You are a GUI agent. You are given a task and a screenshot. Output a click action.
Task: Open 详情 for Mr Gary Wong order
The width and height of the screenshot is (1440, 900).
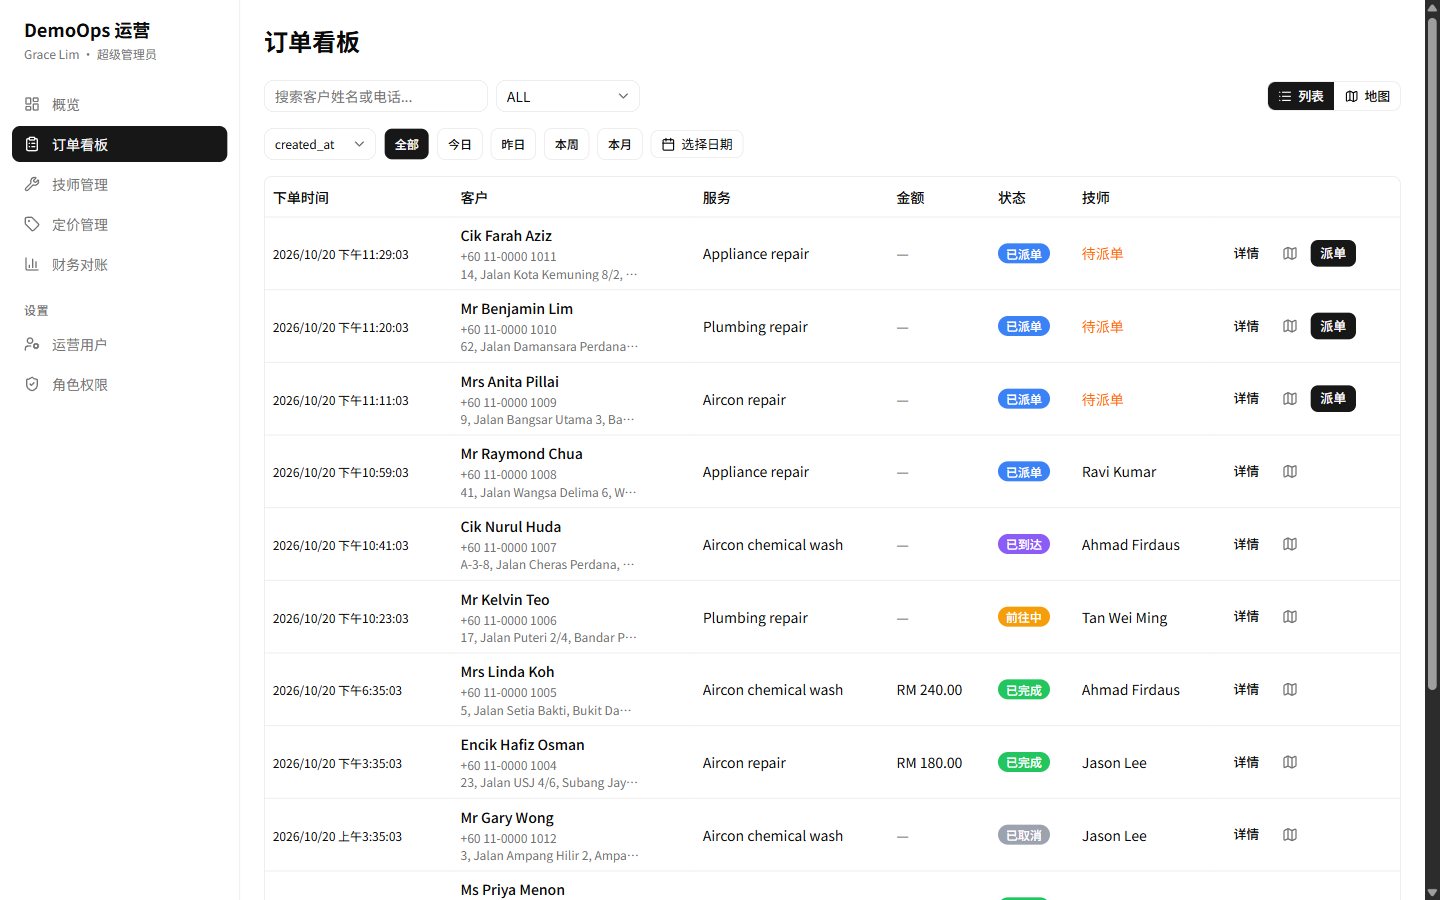[x=1246, y=835]
